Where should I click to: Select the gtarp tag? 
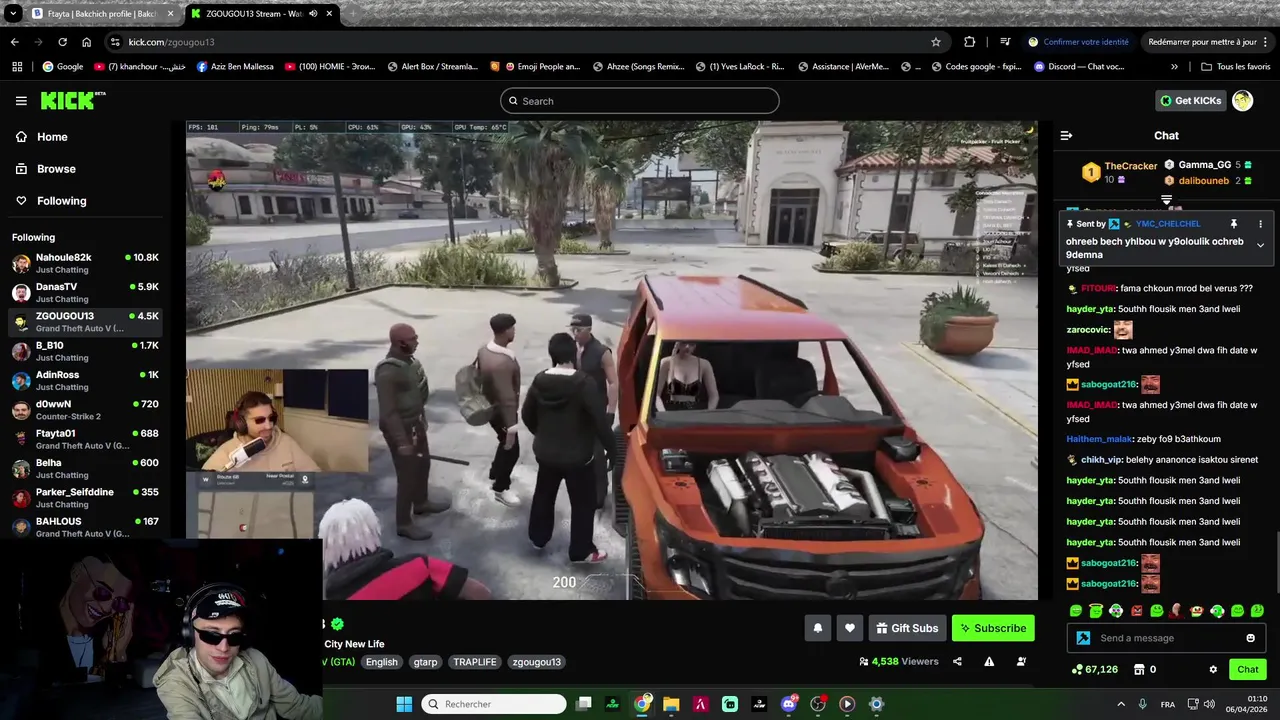coord(425,662)
